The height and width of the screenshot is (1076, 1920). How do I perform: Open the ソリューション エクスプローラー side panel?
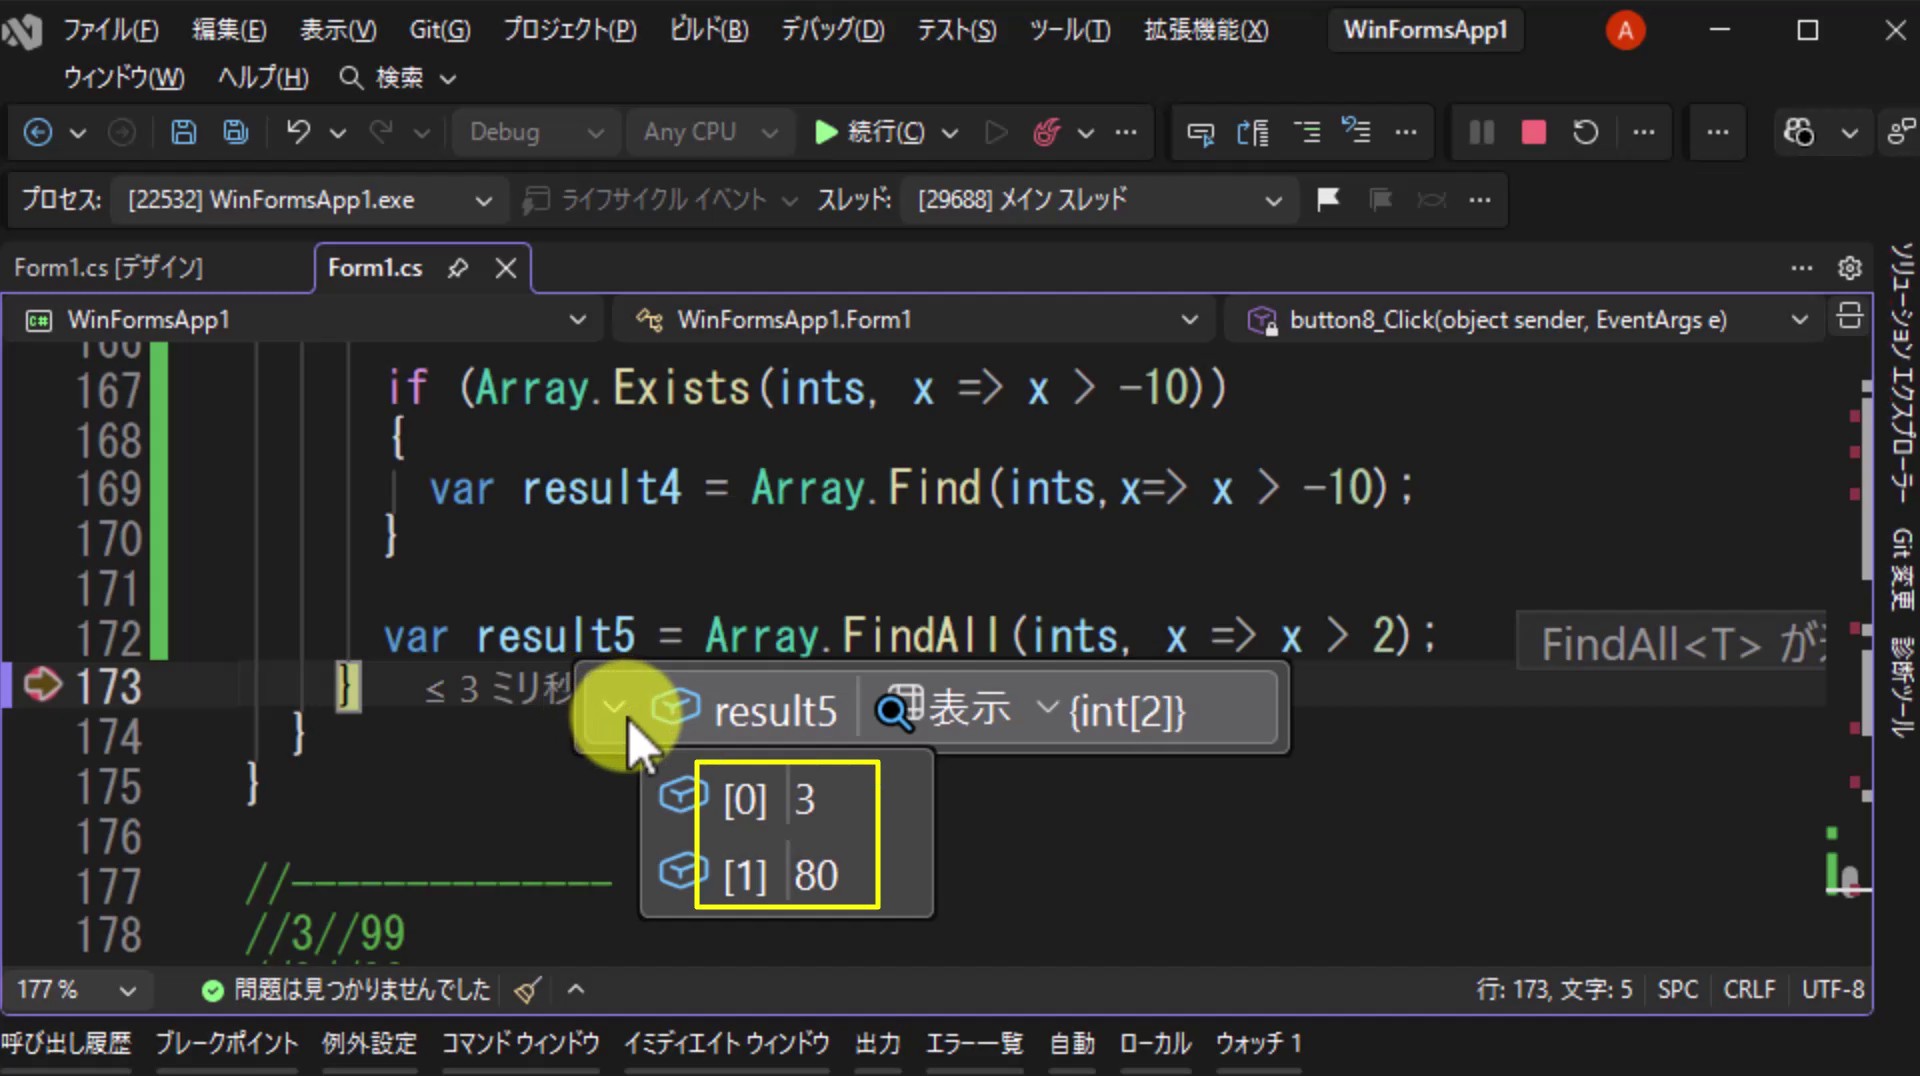coord(1902,372)
